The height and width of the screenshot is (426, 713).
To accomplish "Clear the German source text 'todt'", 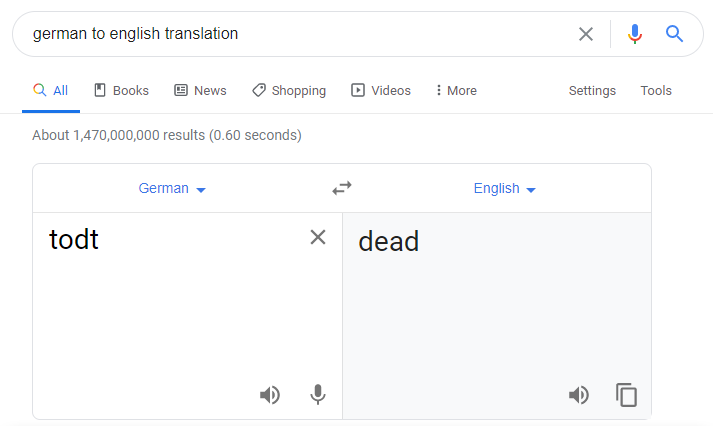I will click(318, 237).
